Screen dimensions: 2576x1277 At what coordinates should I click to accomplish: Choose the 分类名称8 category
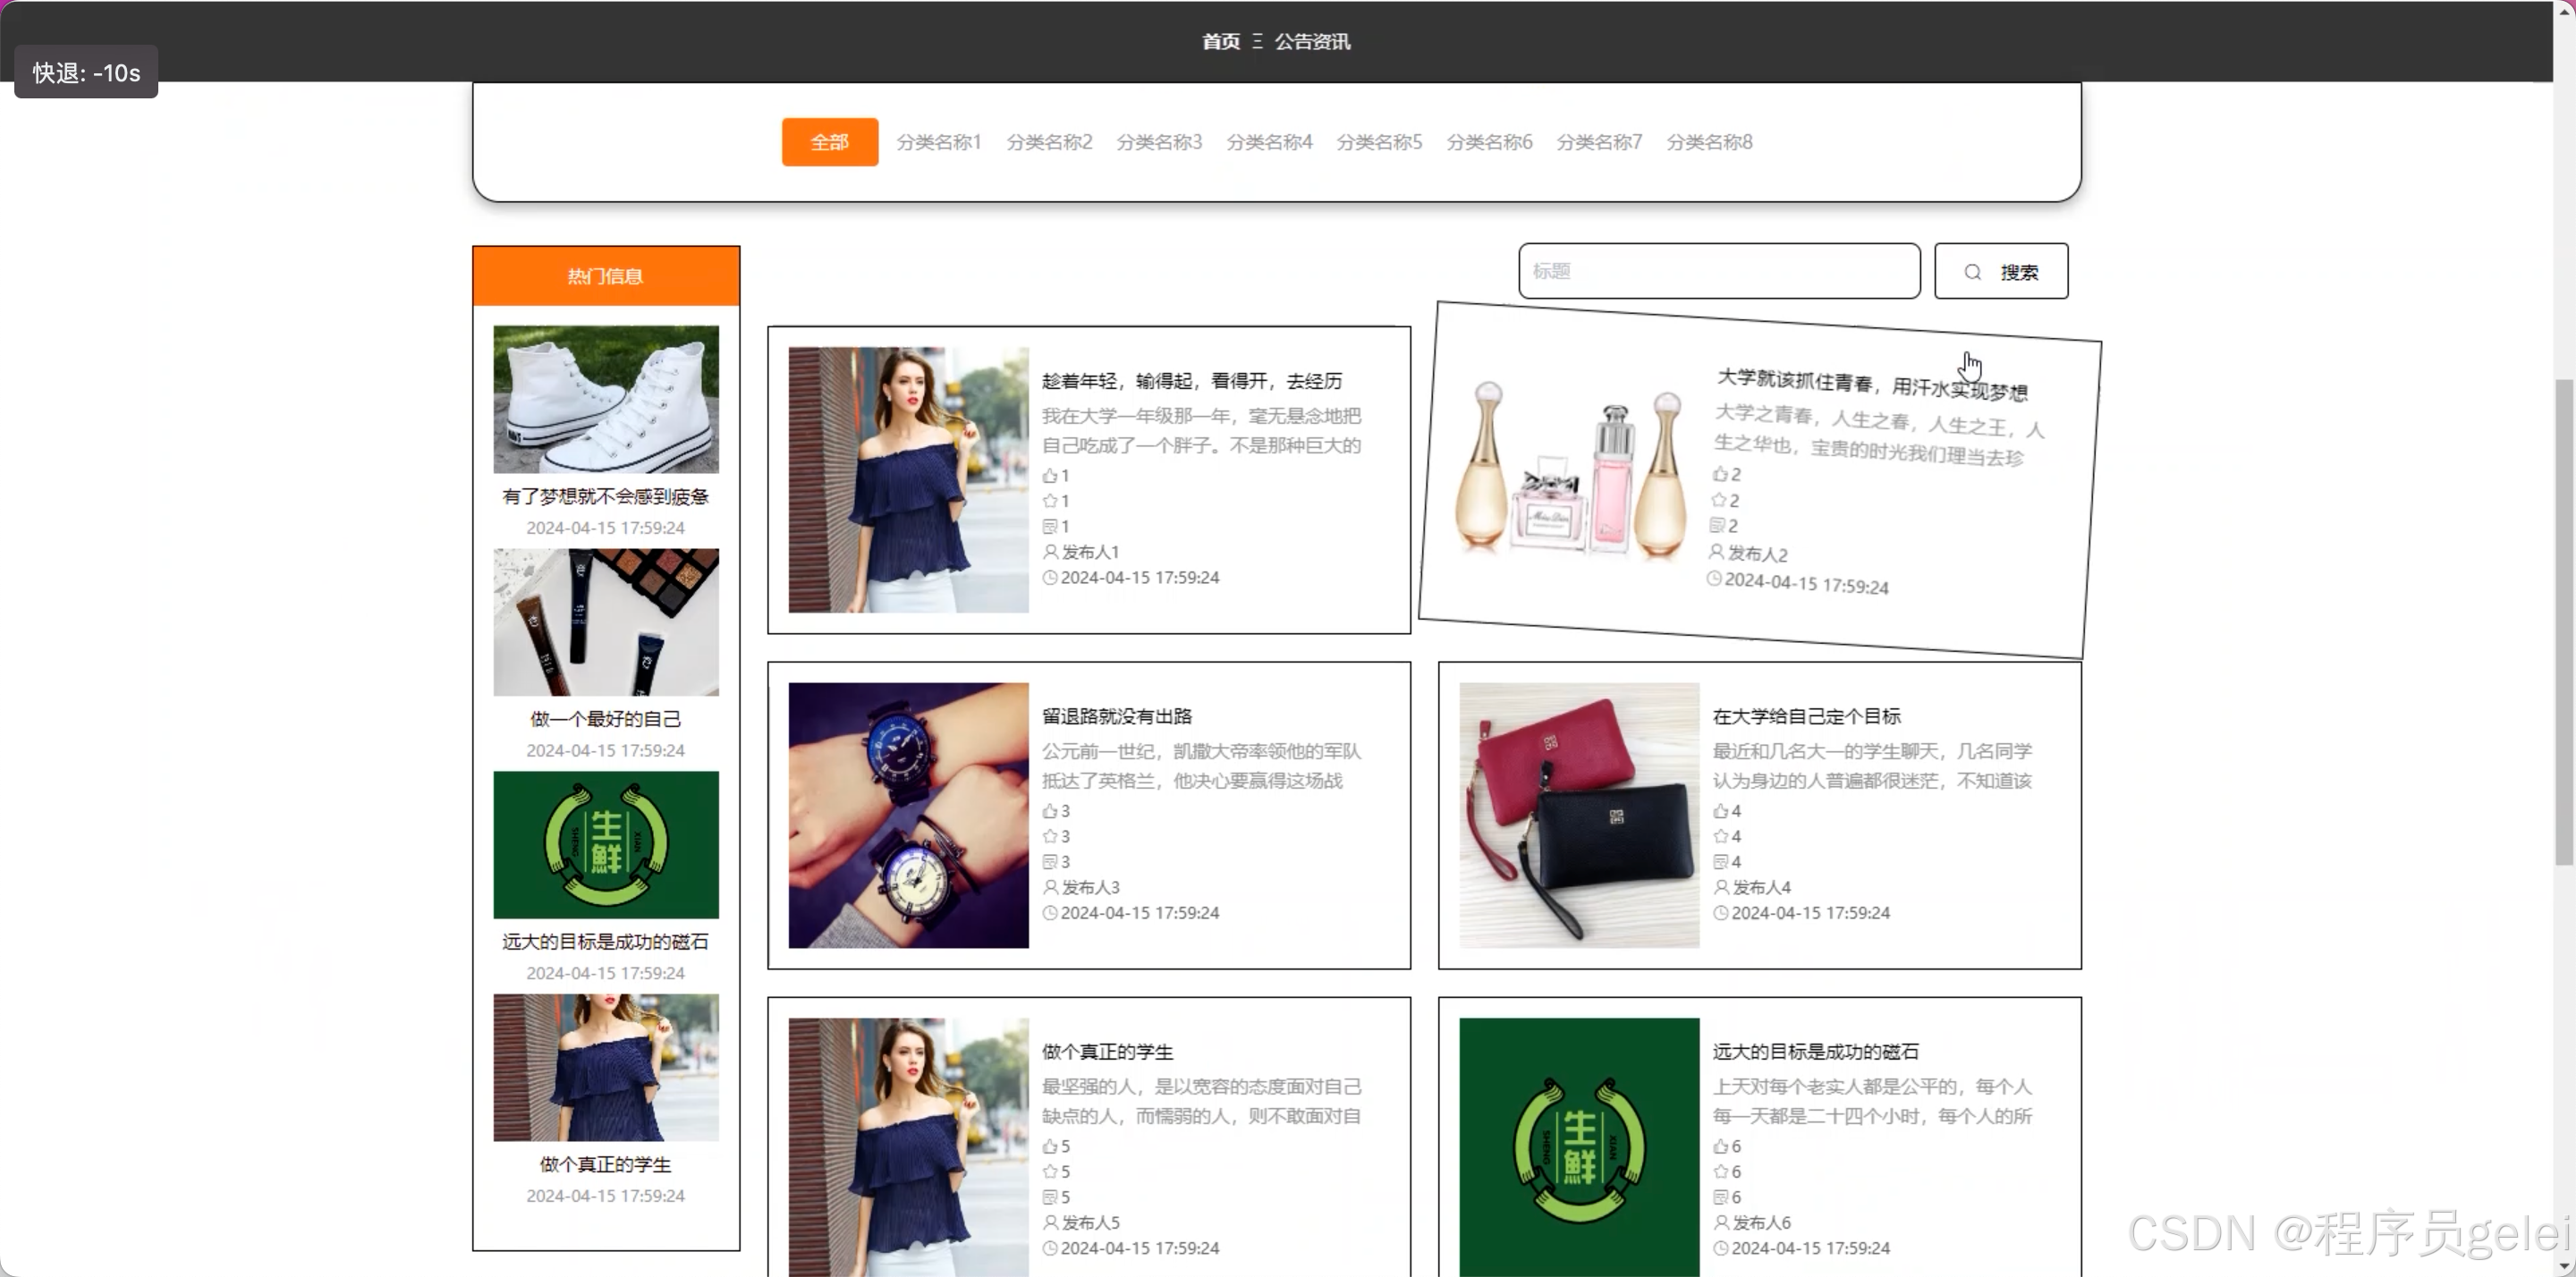(1708, 142)
